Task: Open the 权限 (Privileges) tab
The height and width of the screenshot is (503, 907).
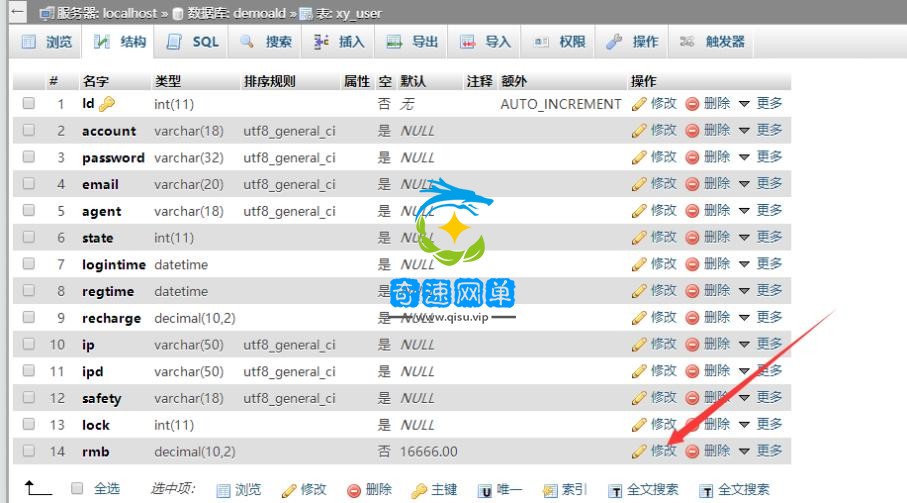Action: click(558, 42)
